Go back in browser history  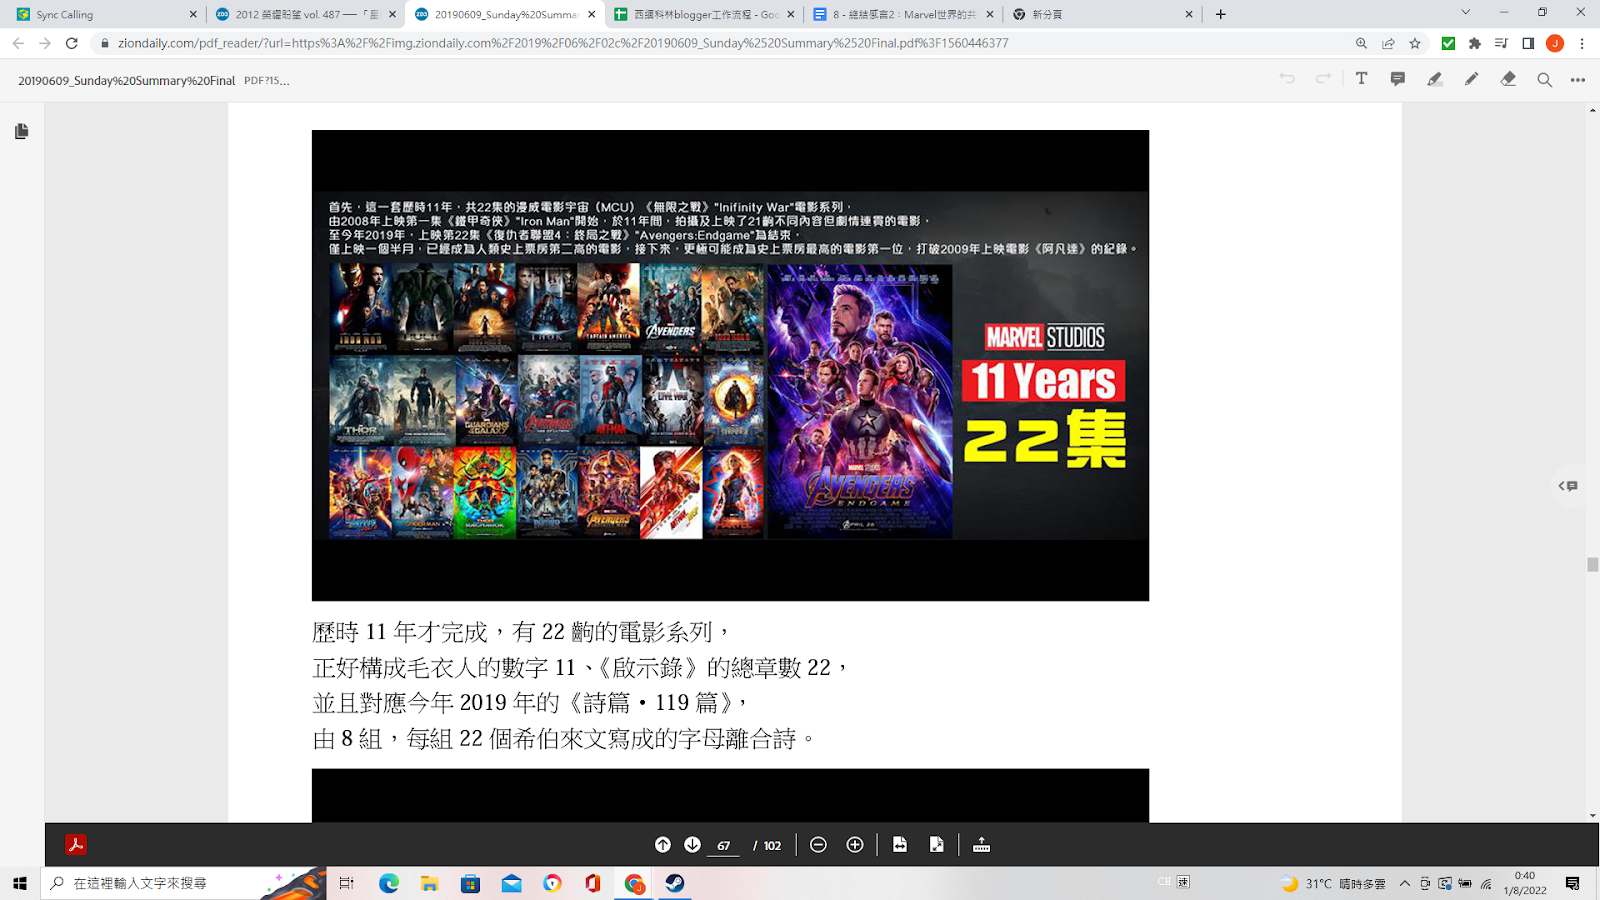[x=18, y=43]
